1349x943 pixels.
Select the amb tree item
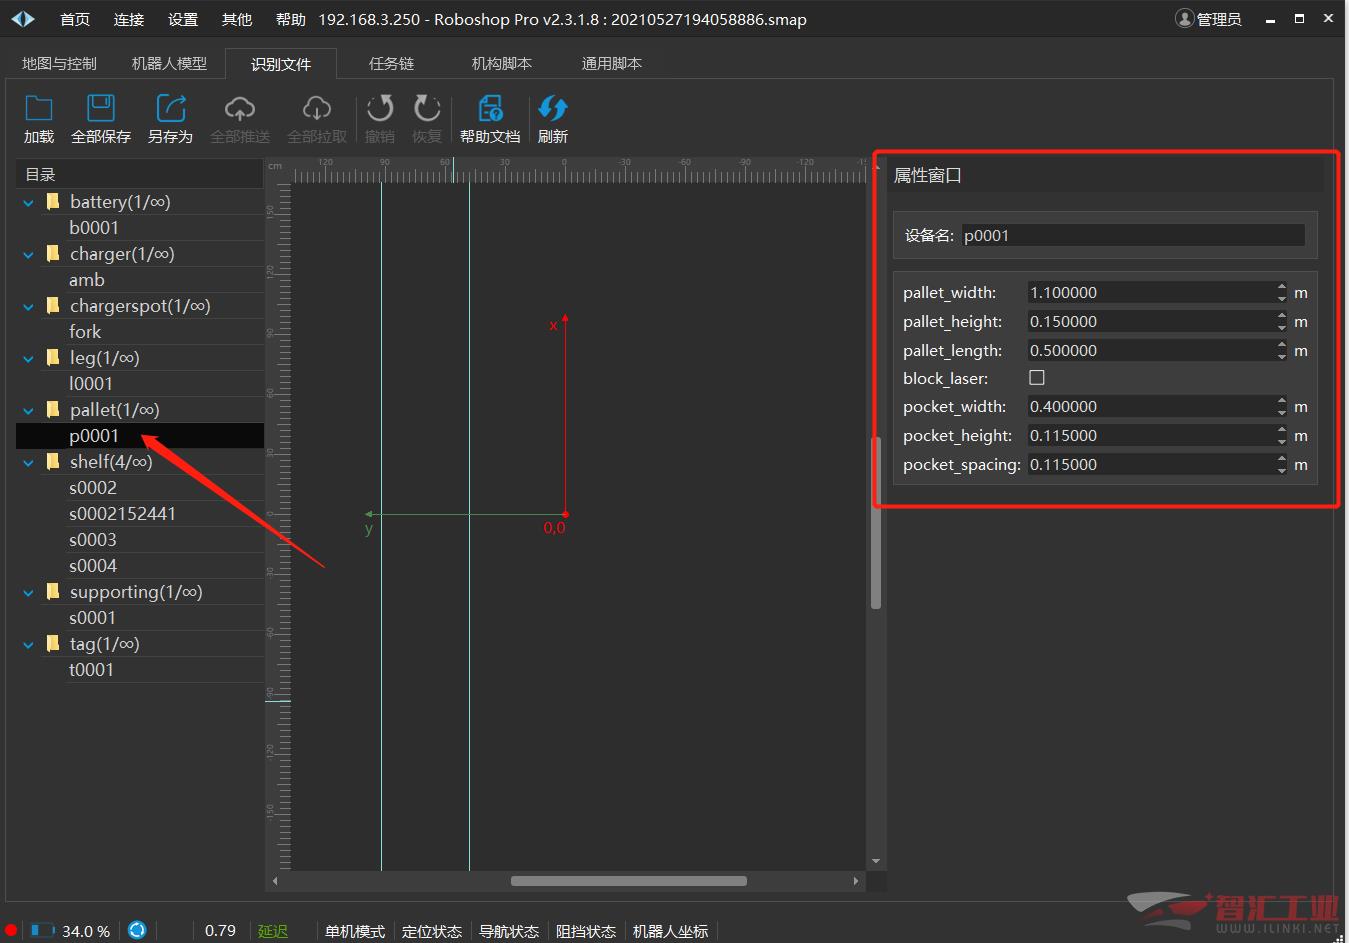[x=87, y=279]
